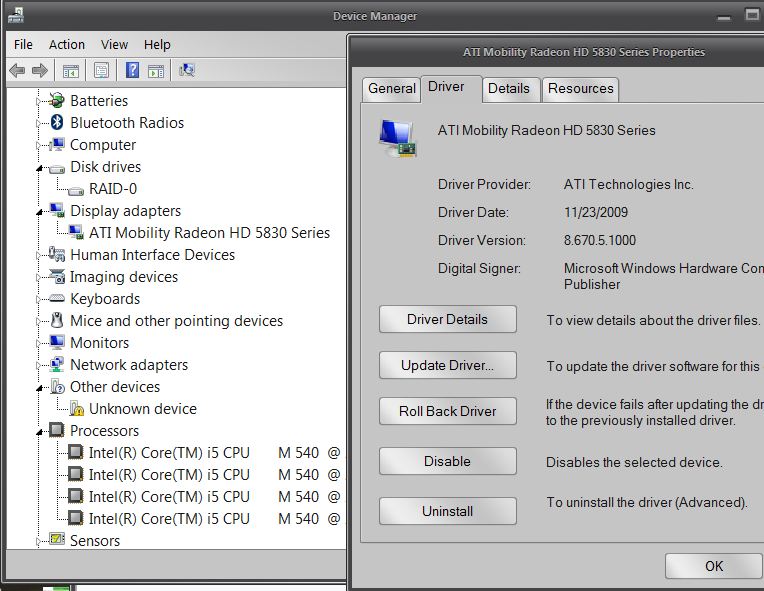The image size is (764, 591).
Task: Click the Driver Details button
Action: 447,319
